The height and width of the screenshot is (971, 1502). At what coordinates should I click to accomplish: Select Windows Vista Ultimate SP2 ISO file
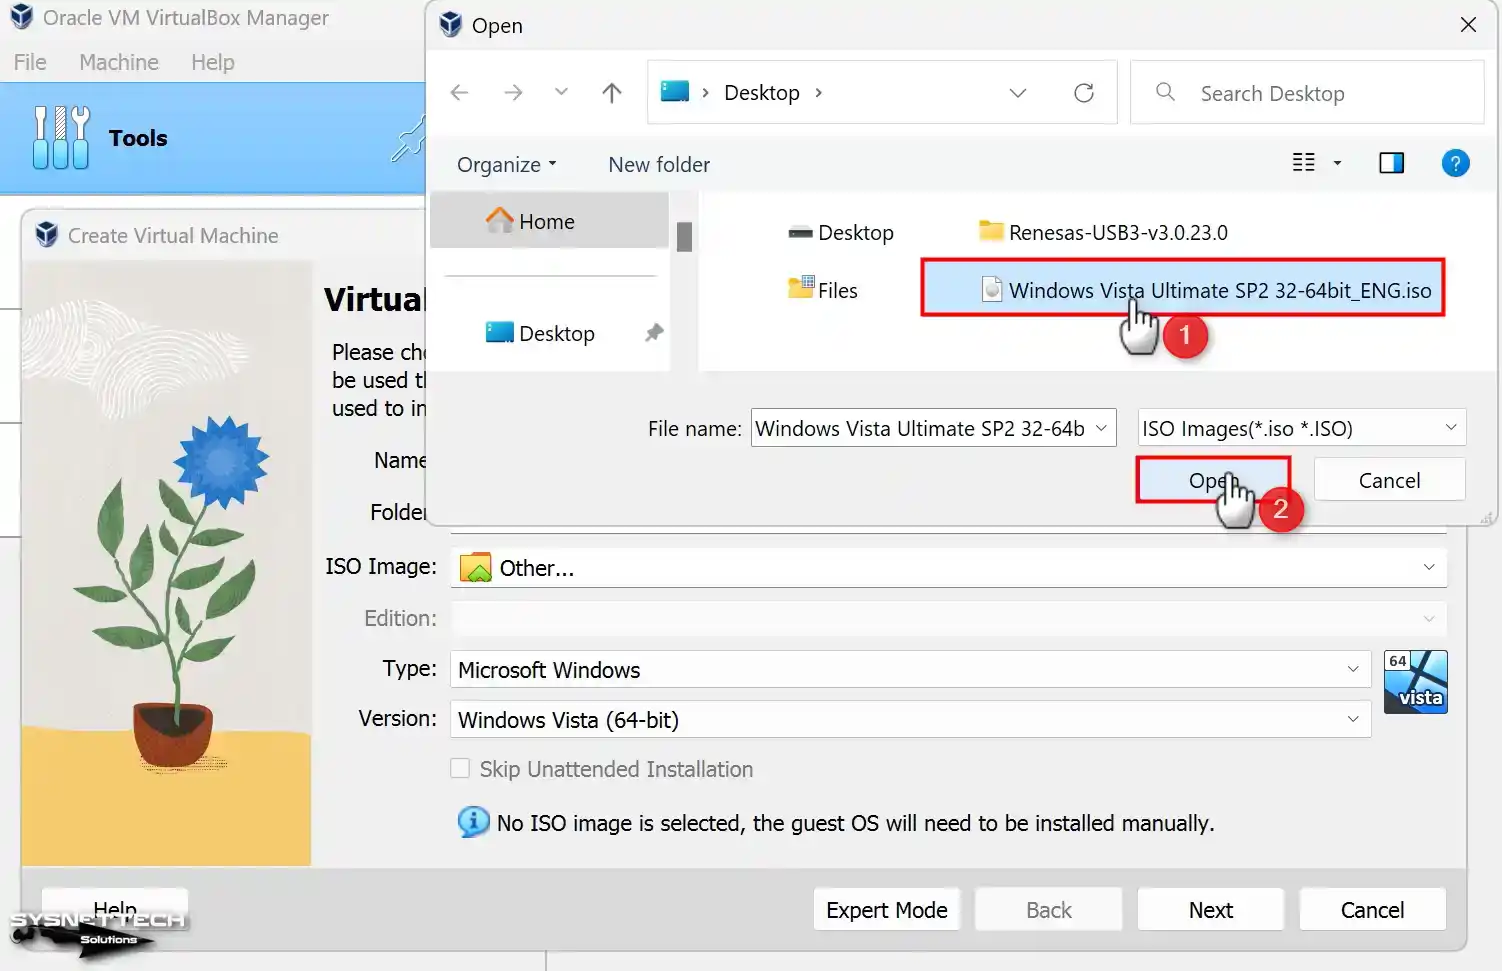(x=1182, y=289)
